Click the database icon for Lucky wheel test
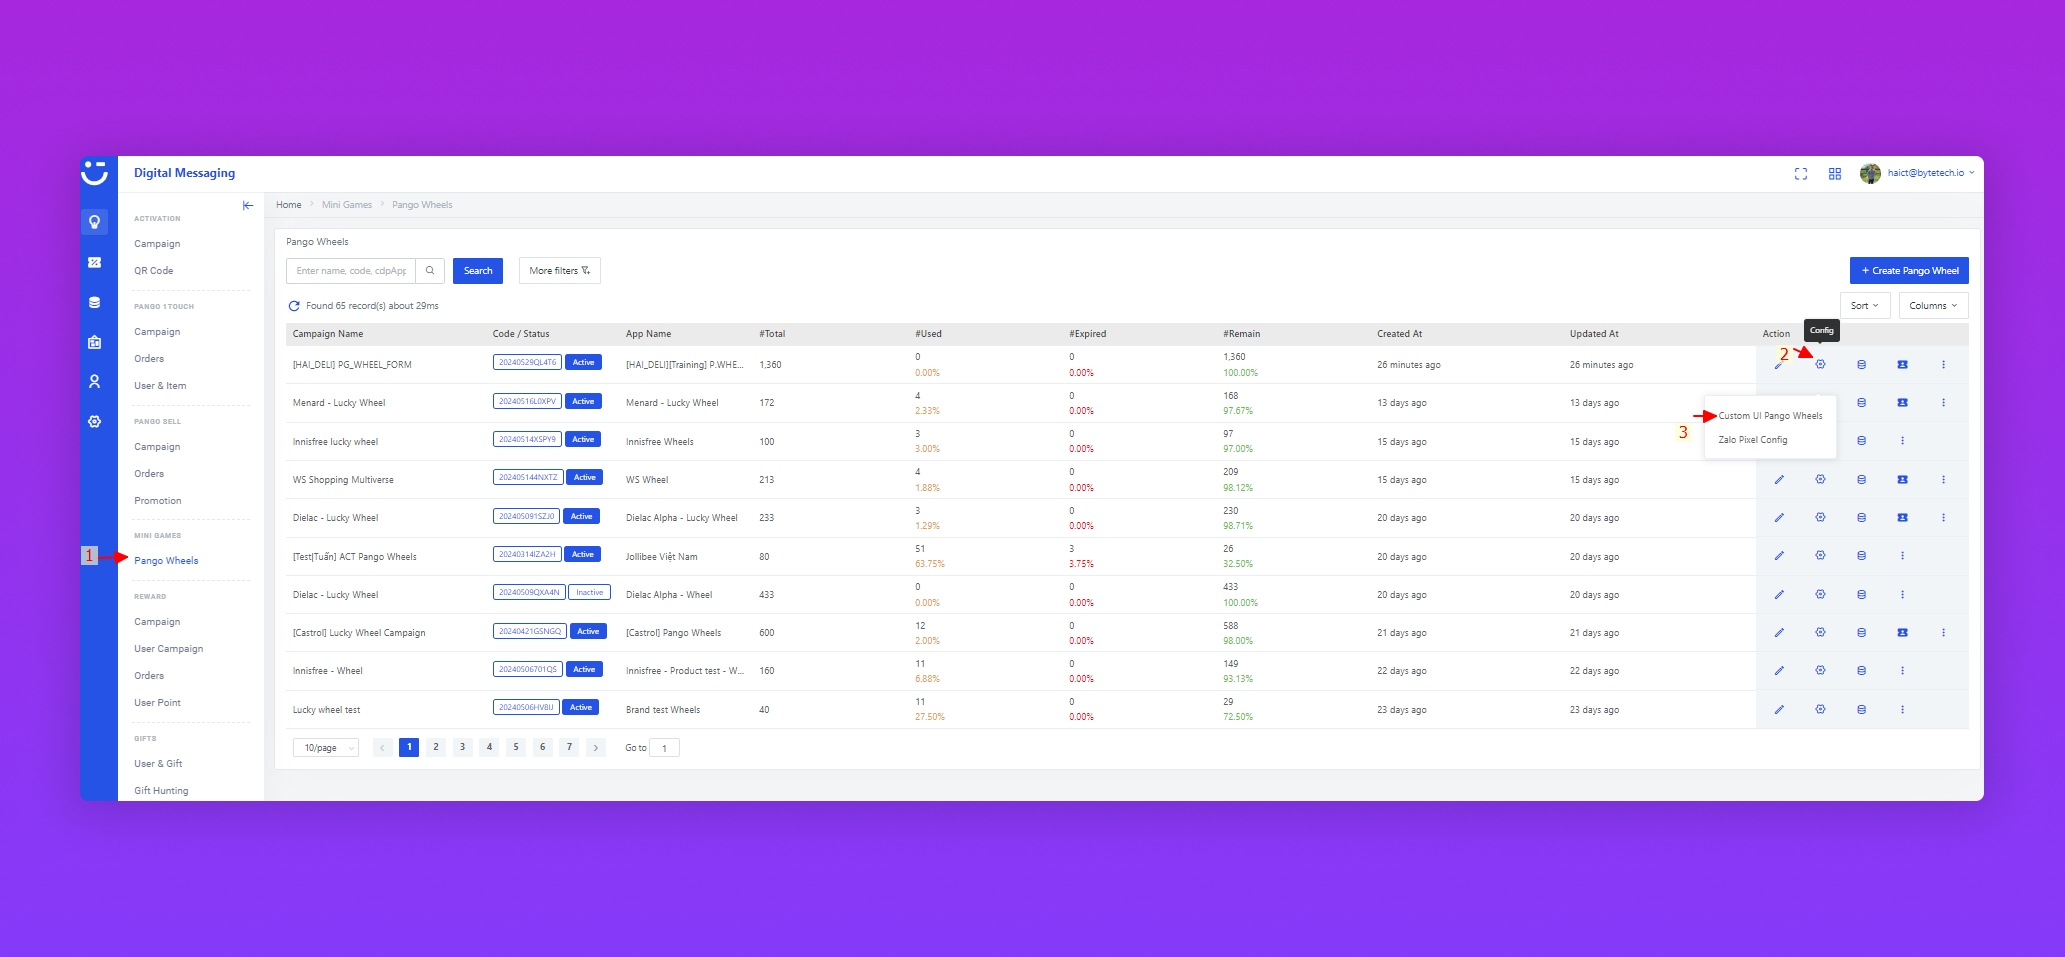Image resolution: width=2065 pixels, height=957 pixels. [x=1861, y=710]
